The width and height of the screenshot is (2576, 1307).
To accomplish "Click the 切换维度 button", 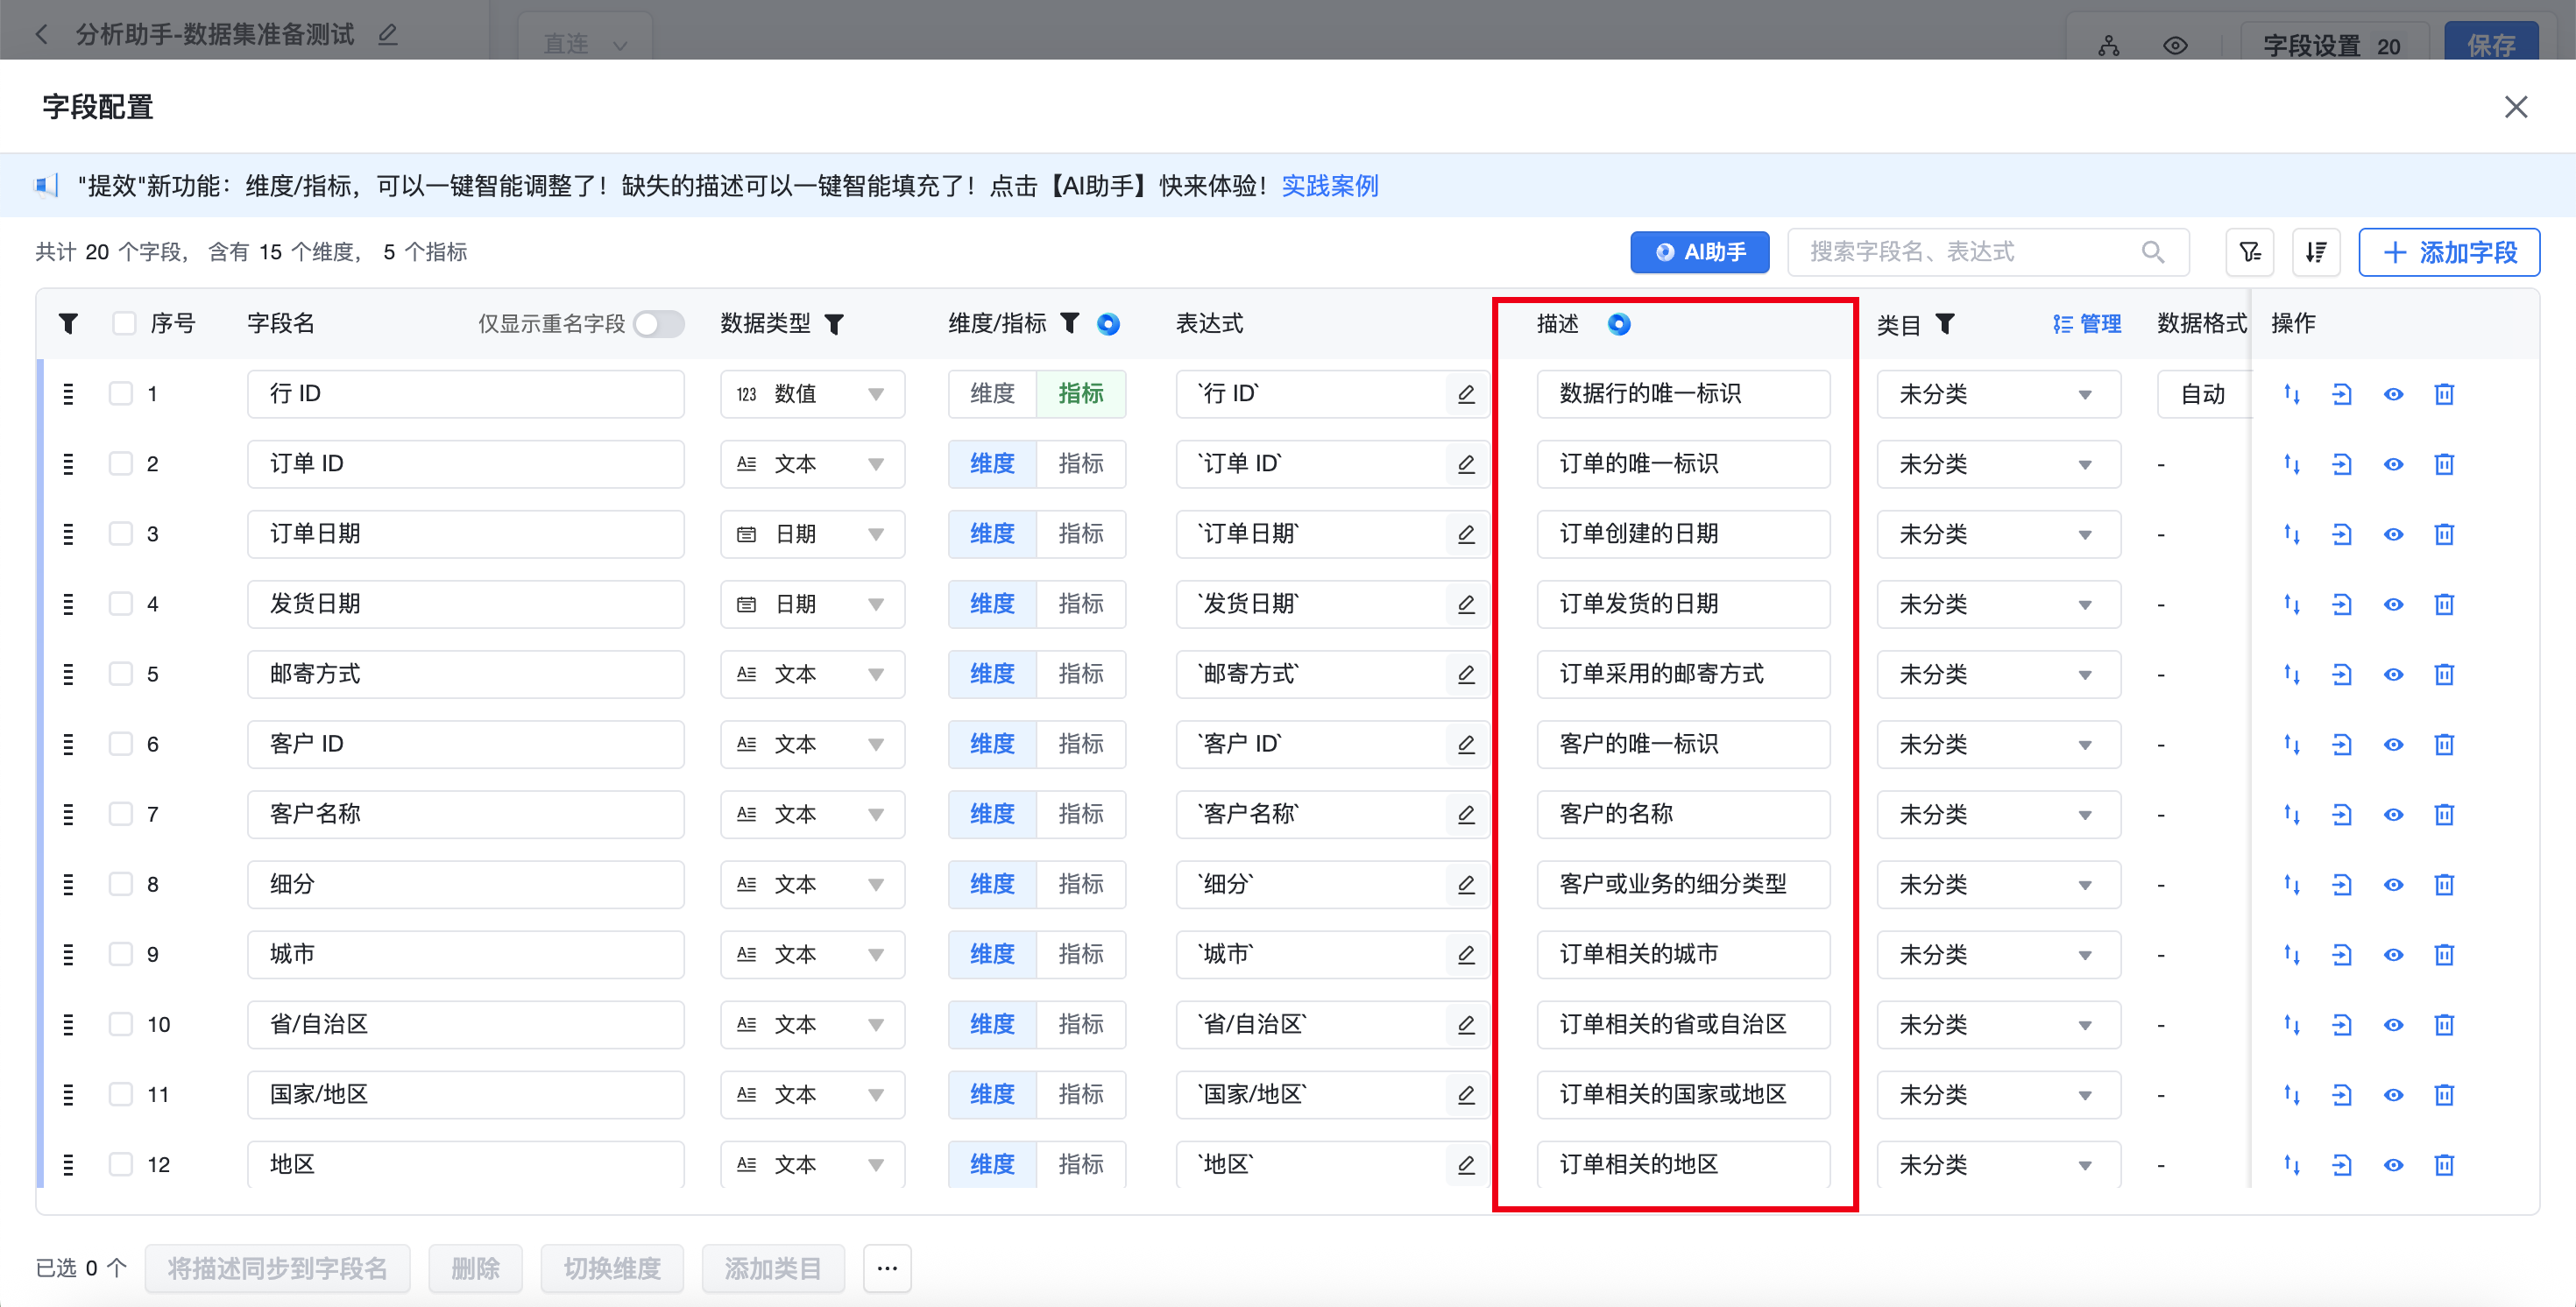I will point(612,1268).
